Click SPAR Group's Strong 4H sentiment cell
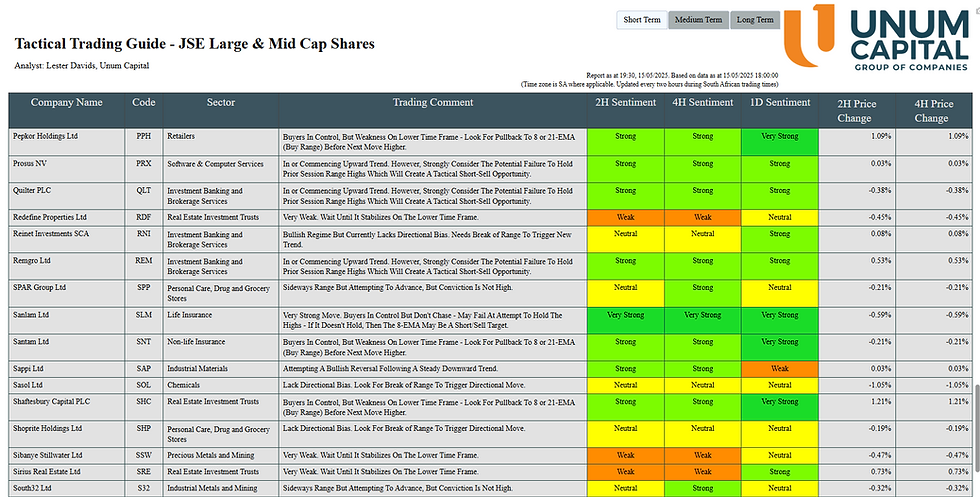The height and width of the screenshot is (497, 980). [x=702, y=293]
